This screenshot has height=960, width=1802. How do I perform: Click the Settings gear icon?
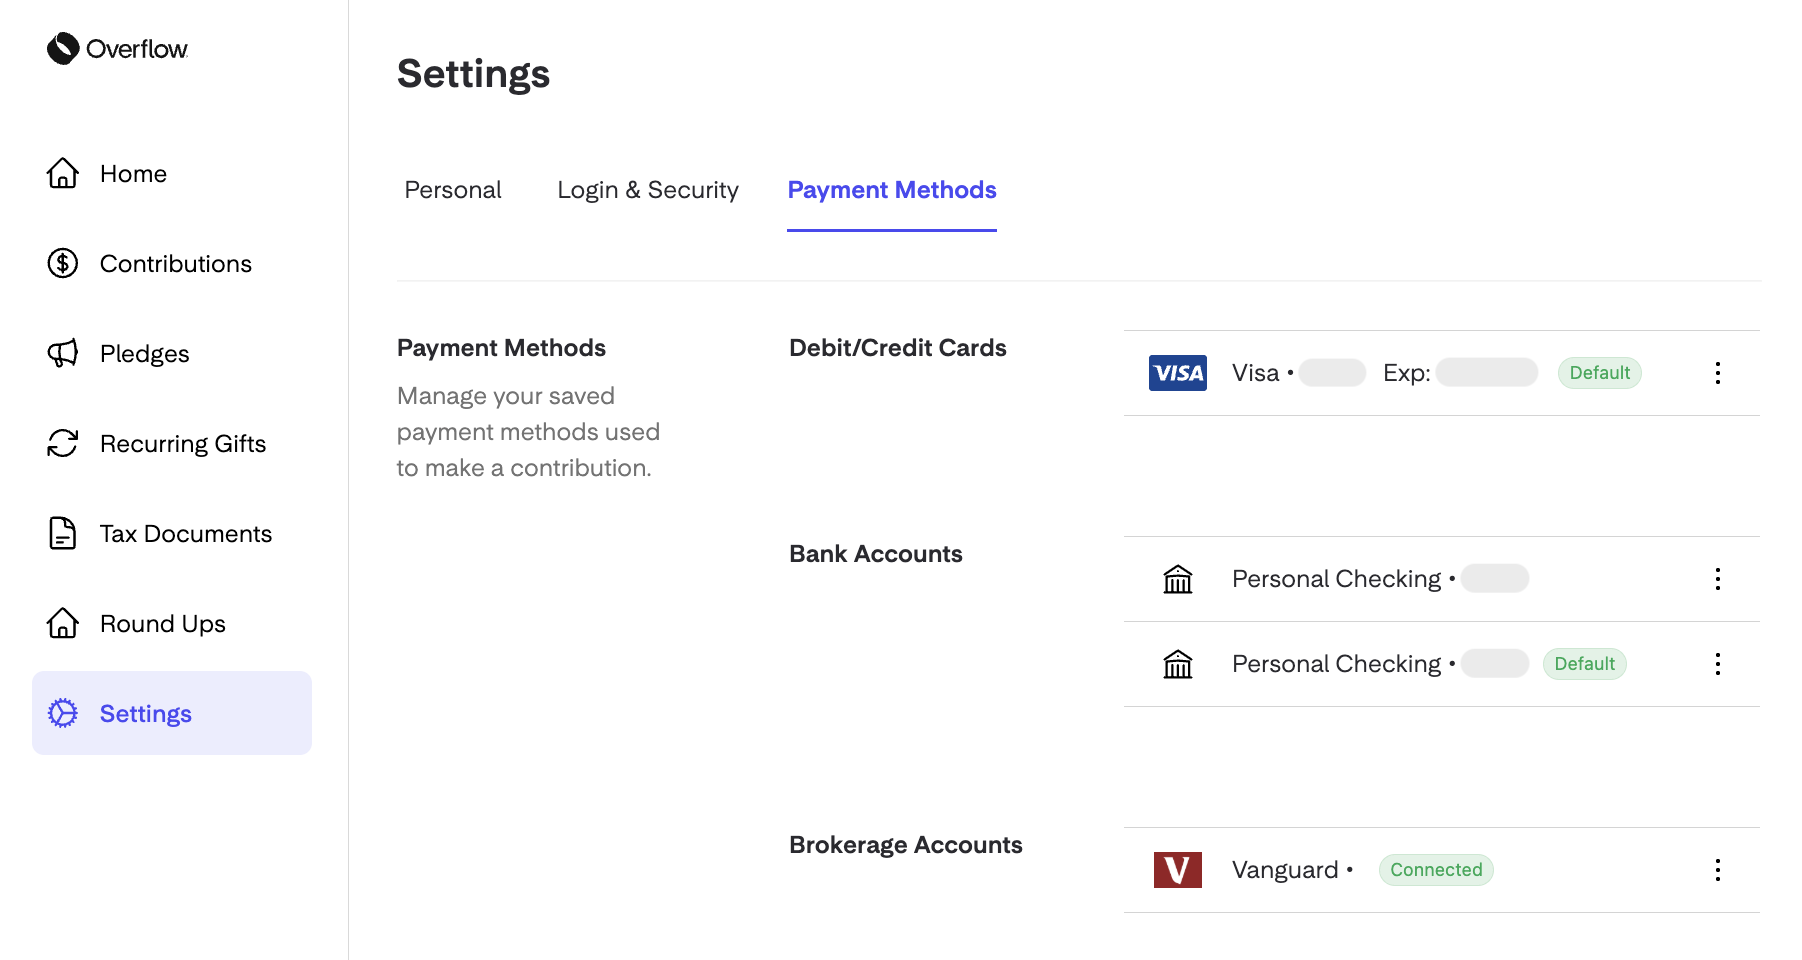62,713
